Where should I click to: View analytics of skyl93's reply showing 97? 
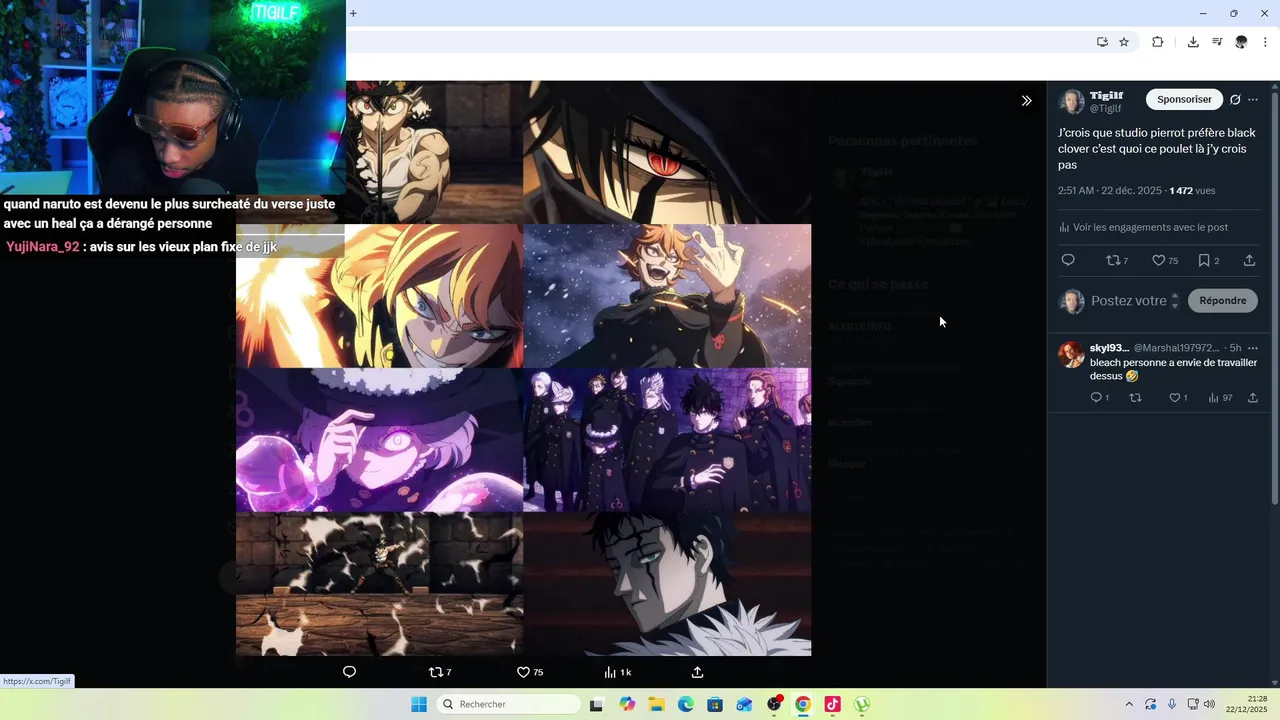coord(1220,398)
